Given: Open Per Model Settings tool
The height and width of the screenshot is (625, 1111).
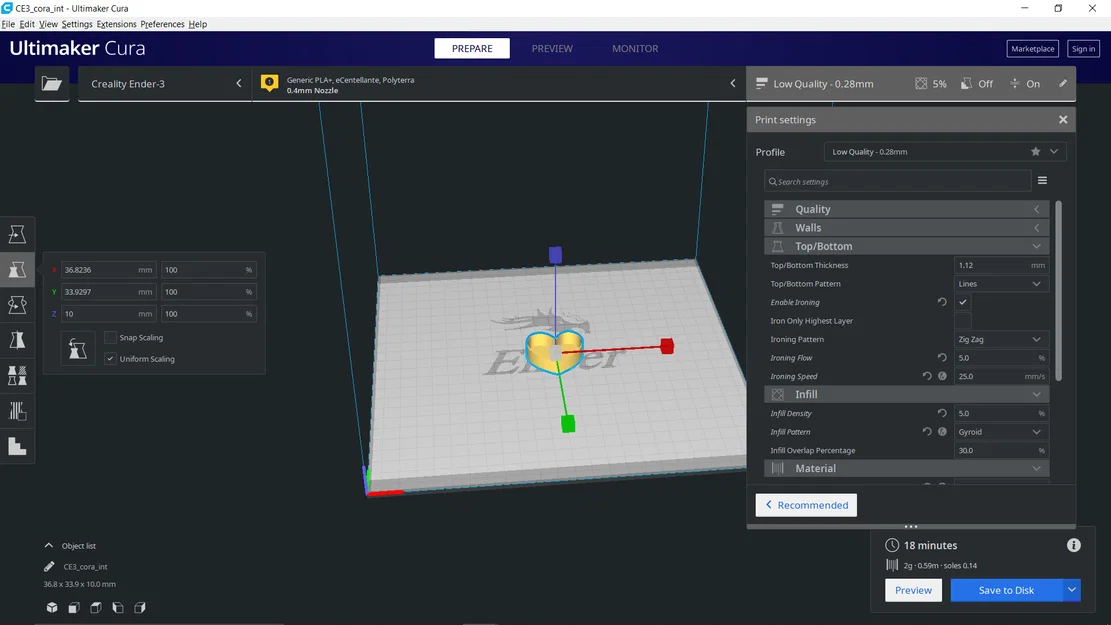Looking at the screenshot, I should tap(17, 376).
